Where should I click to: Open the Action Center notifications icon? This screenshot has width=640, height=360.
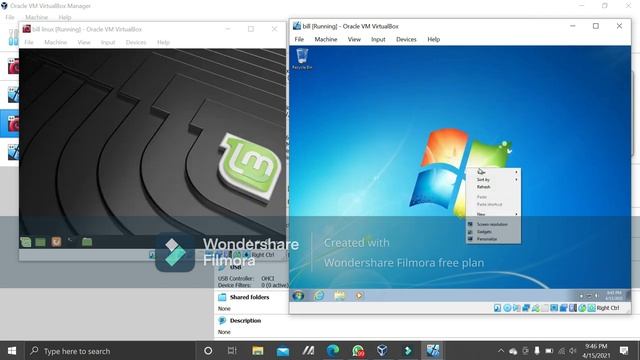(x=624, y=351)
